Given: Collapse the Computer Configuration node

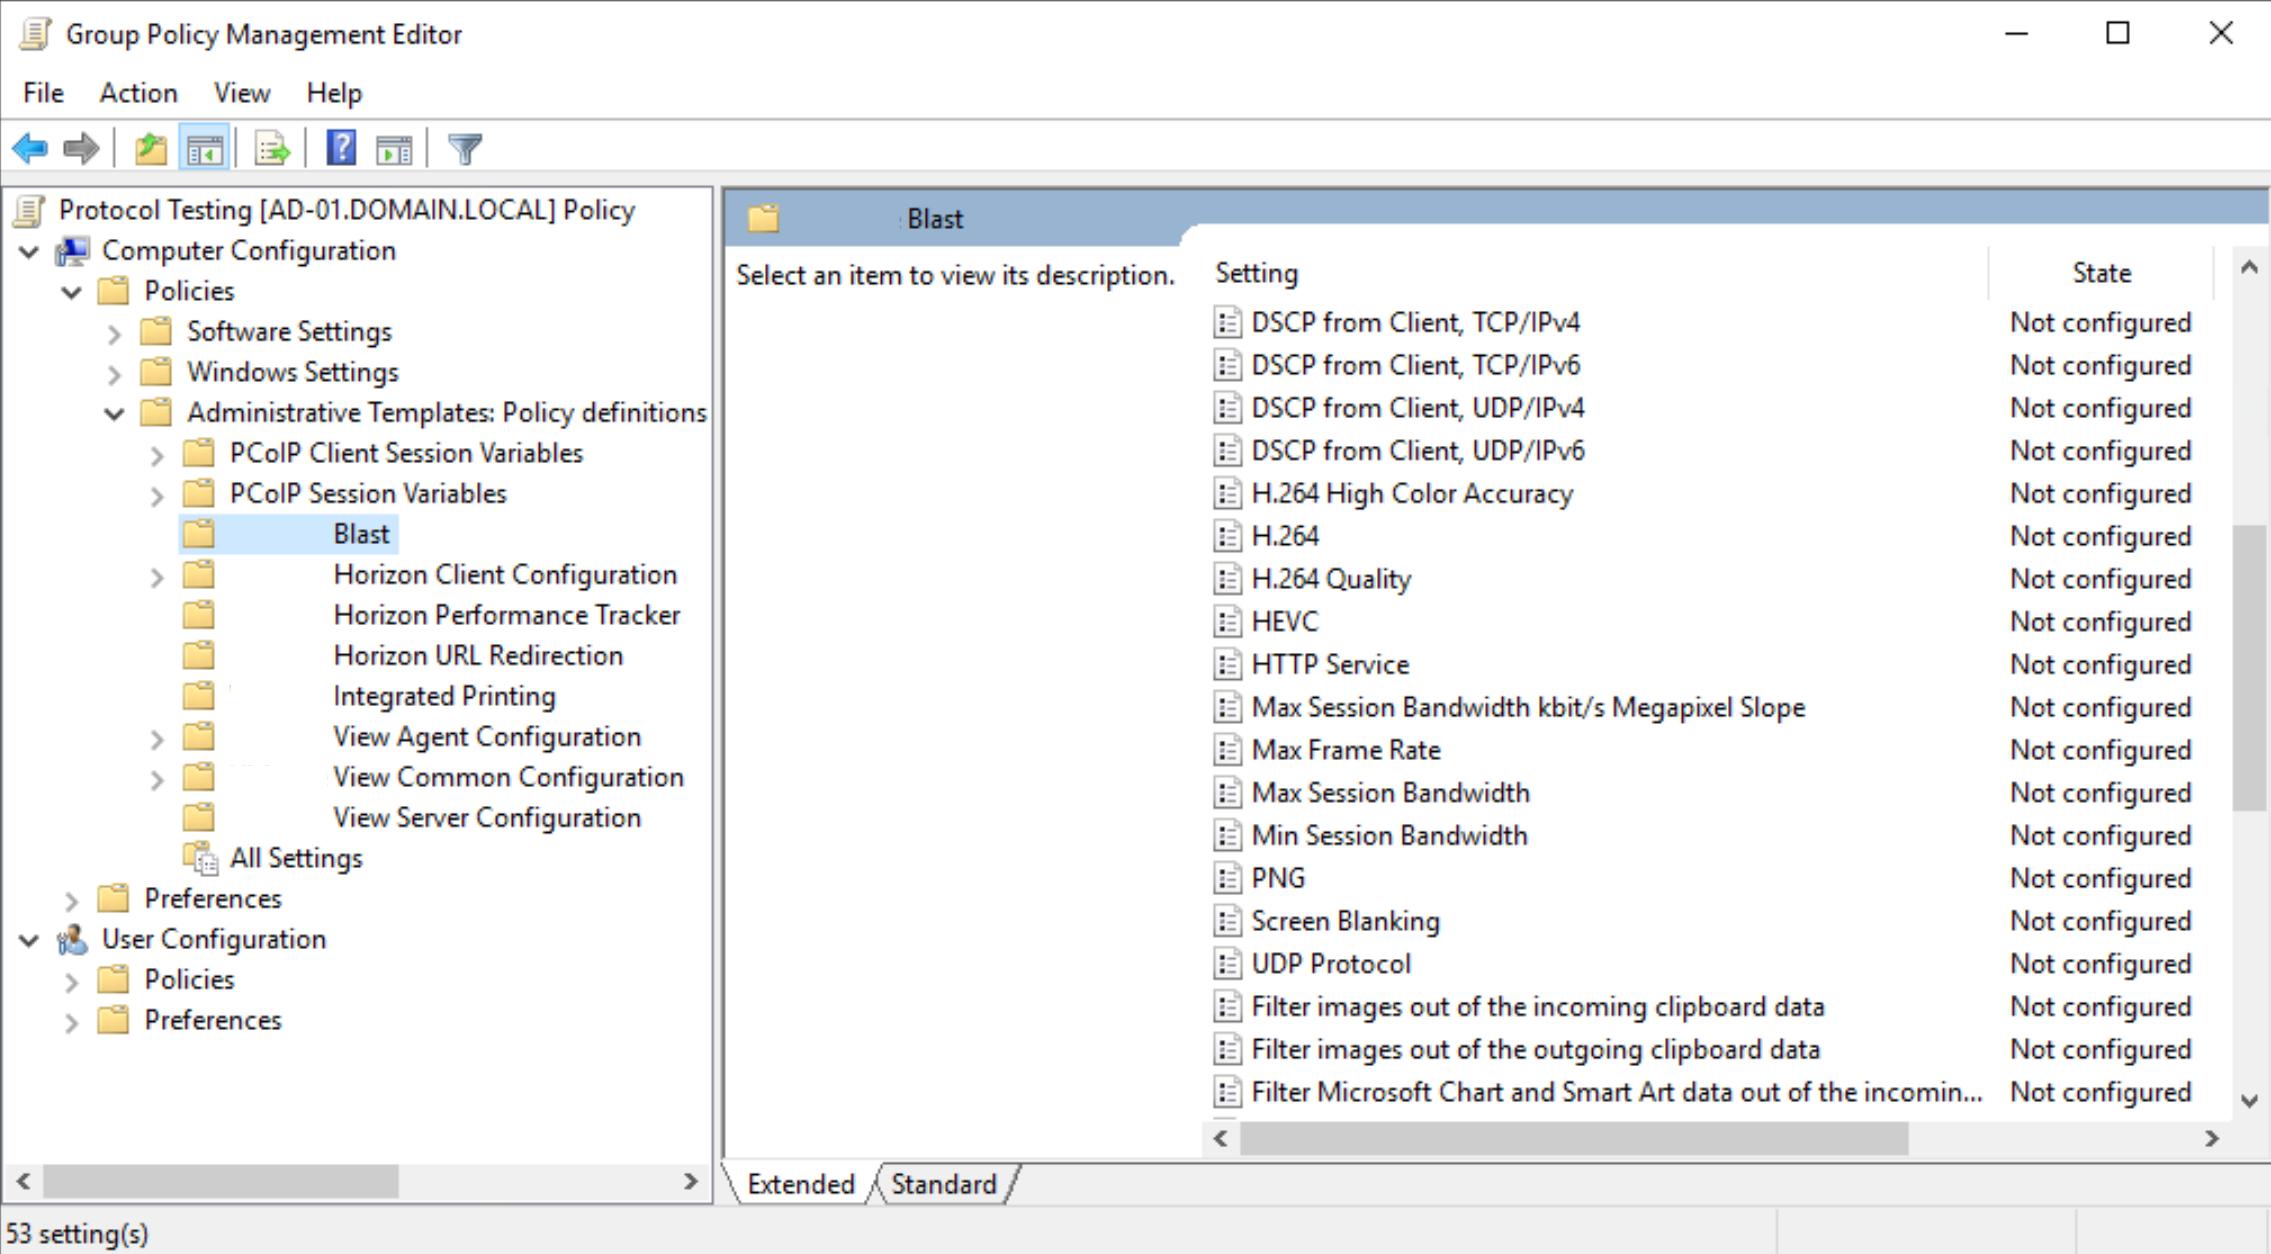Looking at the screenshot, I should click(28, 251).
